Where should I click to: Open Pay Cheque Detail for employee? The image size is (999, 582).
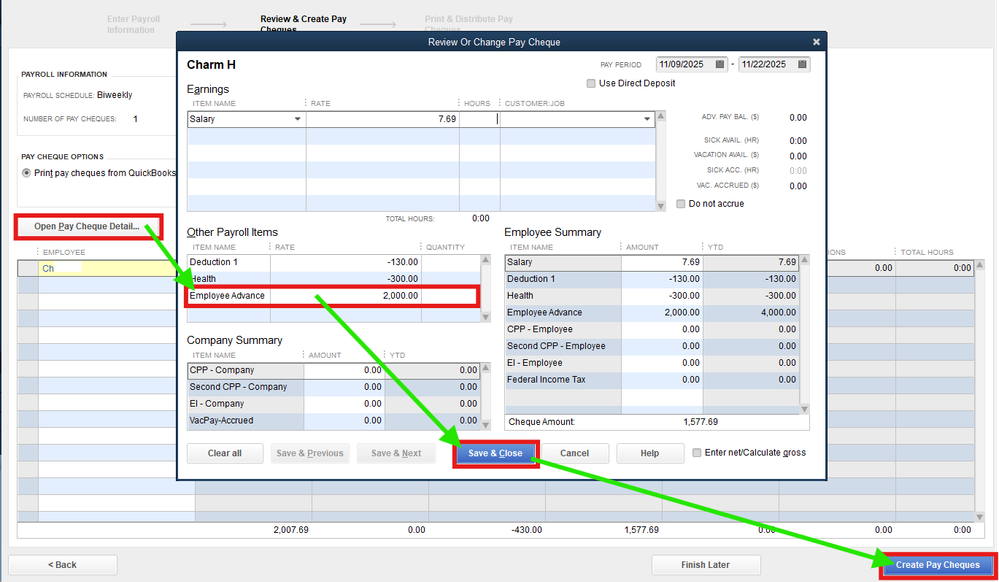tap(86, 226)
